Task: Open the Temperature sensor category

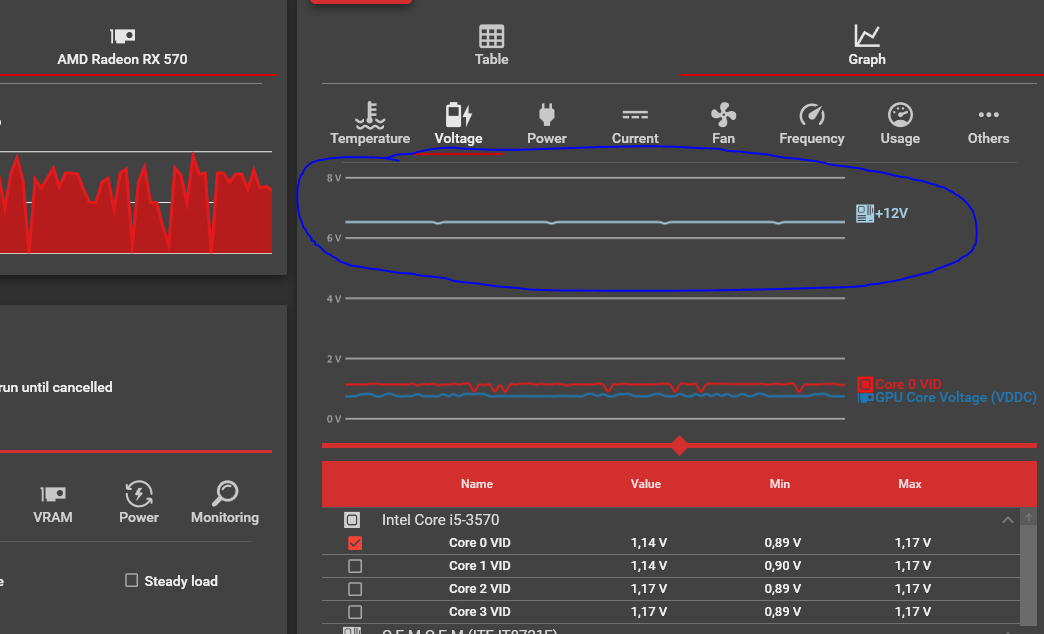Action: coord(370,124)
